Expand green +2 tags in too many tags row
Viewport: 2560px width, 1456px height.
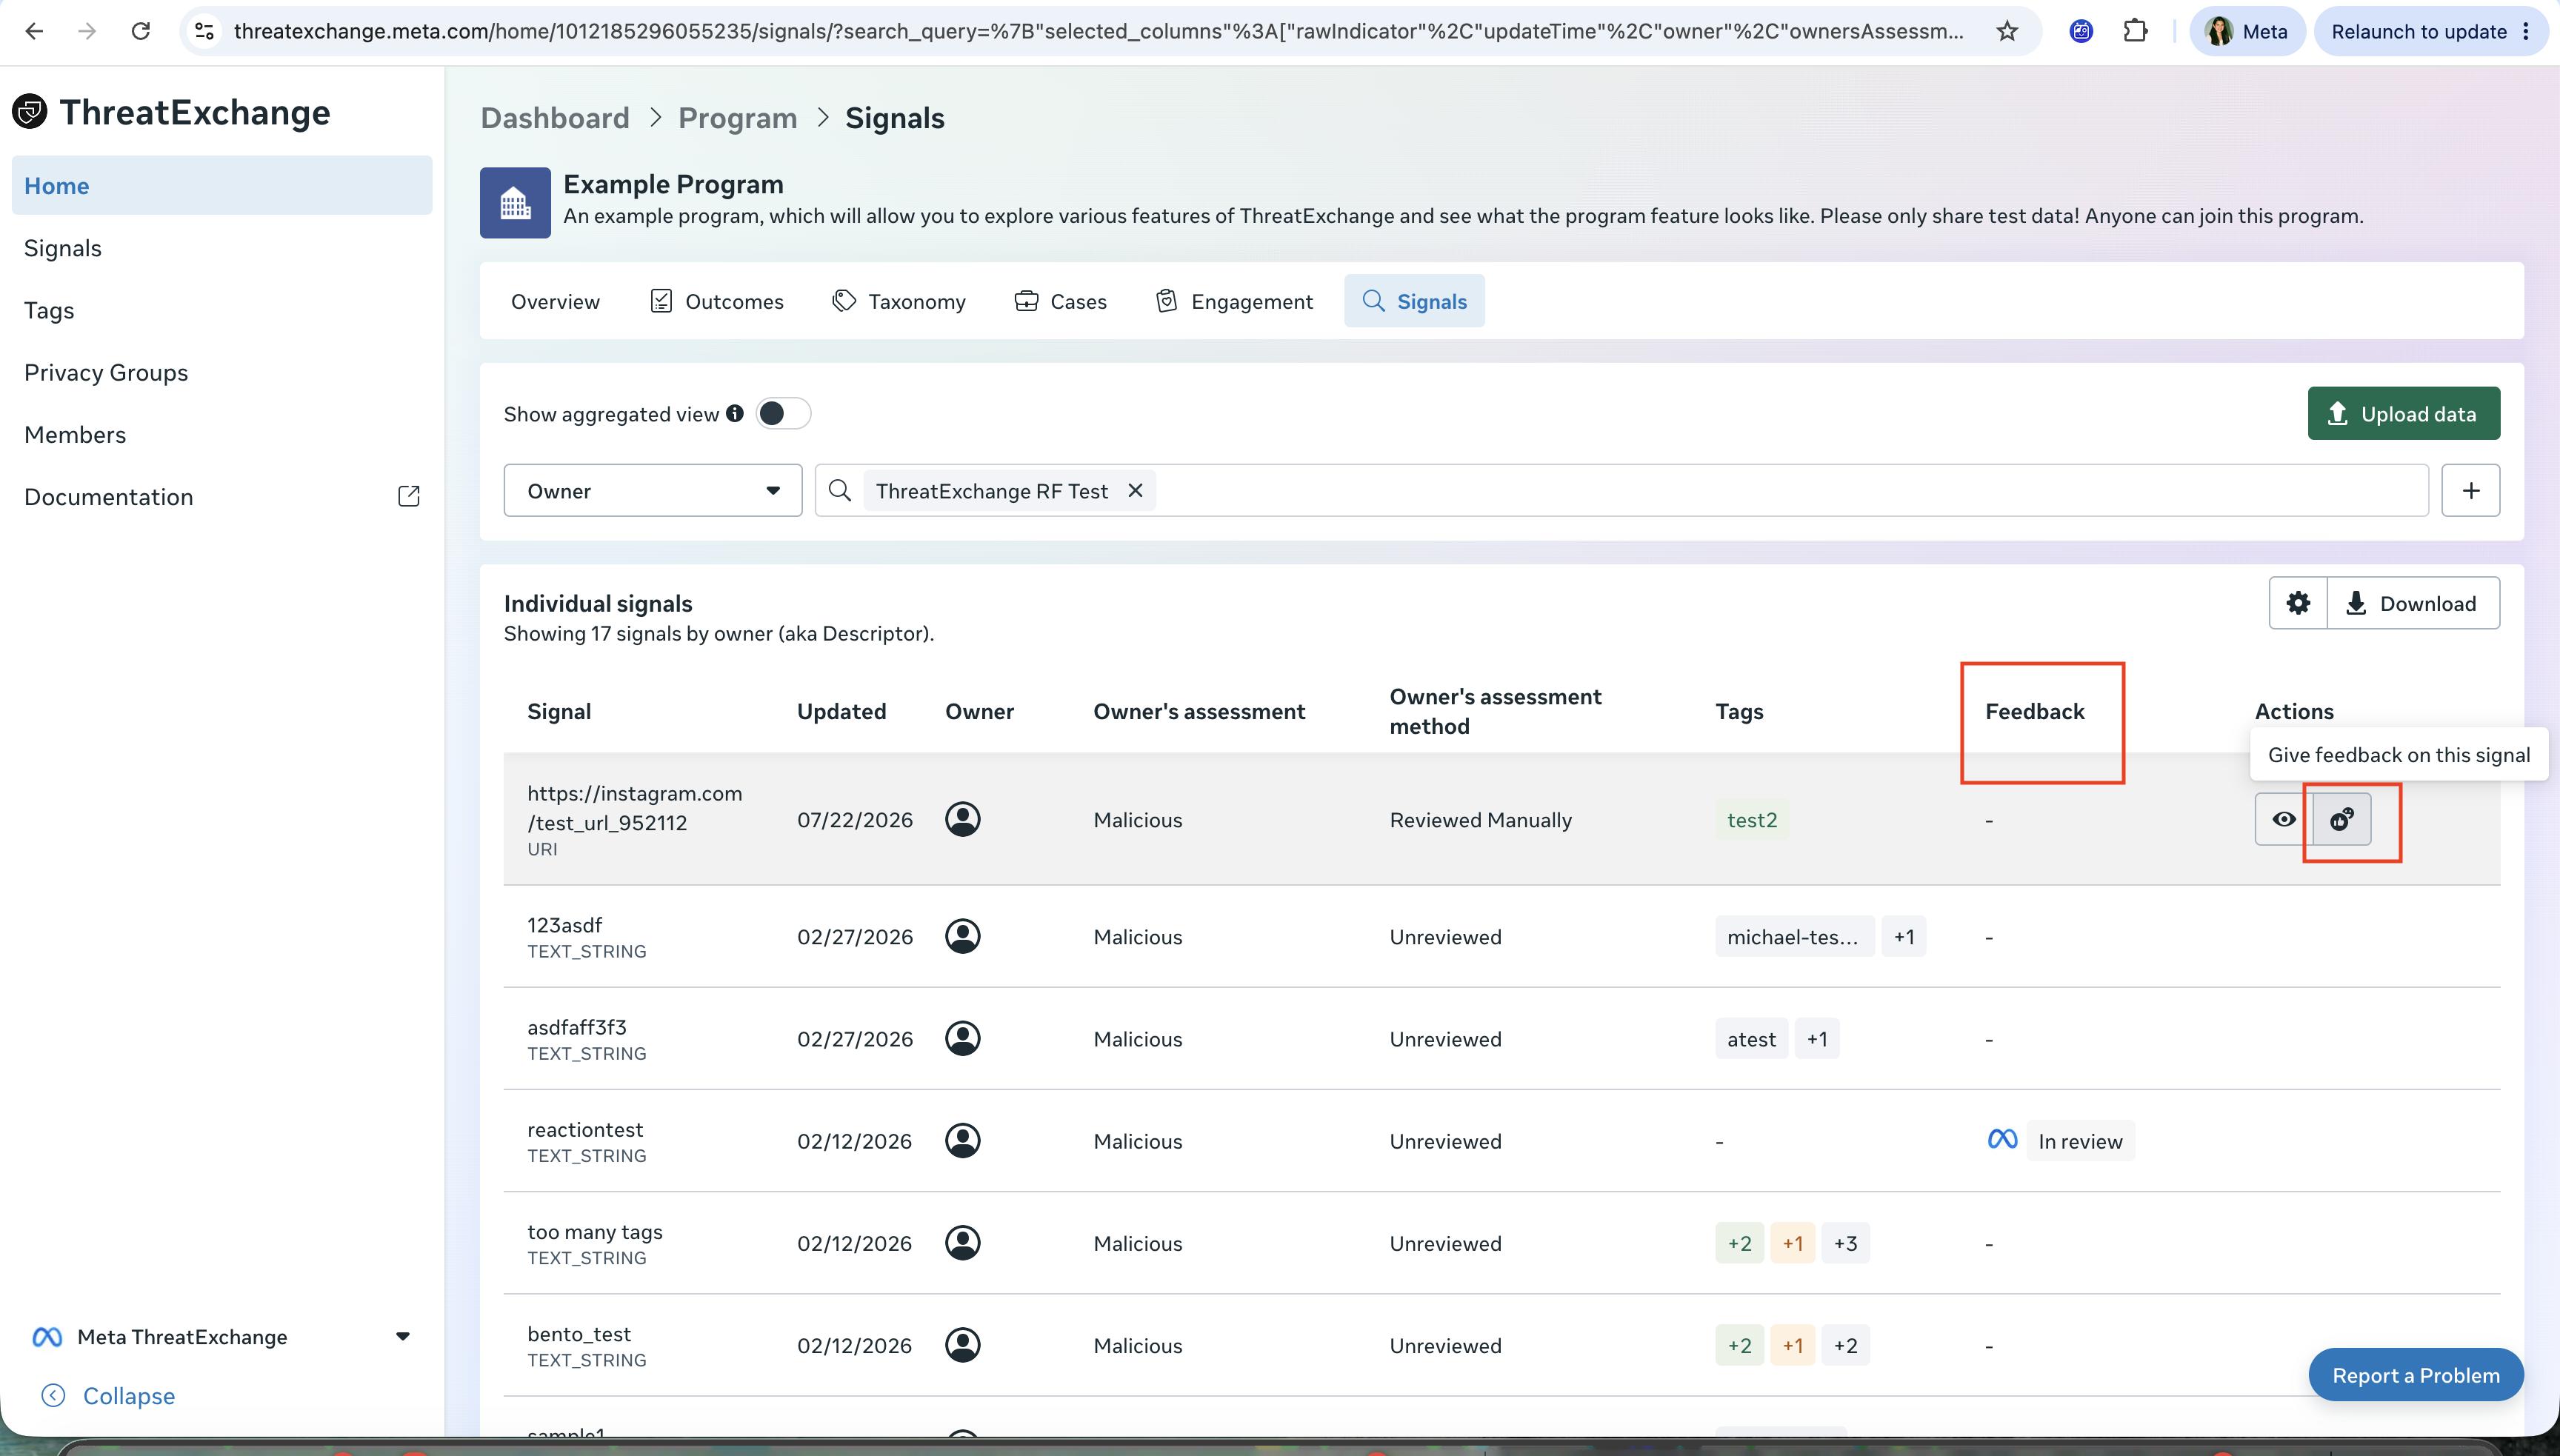[x=1739, y=1242]
